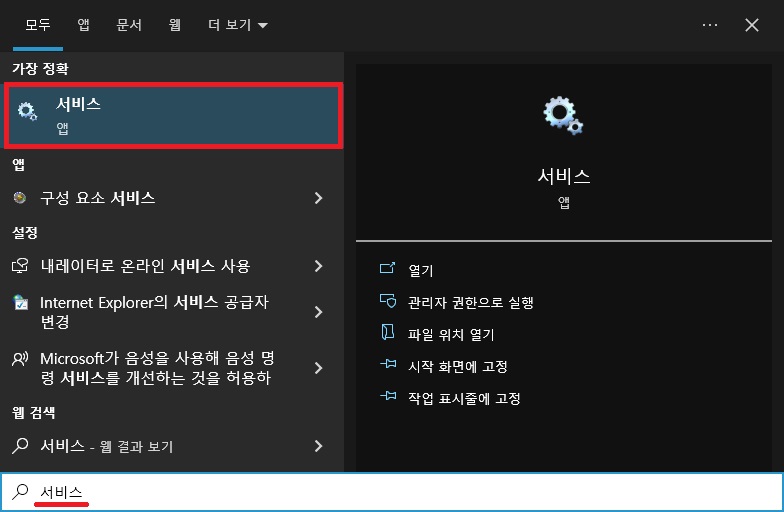This screenshot has width=784, height=512.
Task: Open the 더 보기 dropdown
Action: pos(238,25)
